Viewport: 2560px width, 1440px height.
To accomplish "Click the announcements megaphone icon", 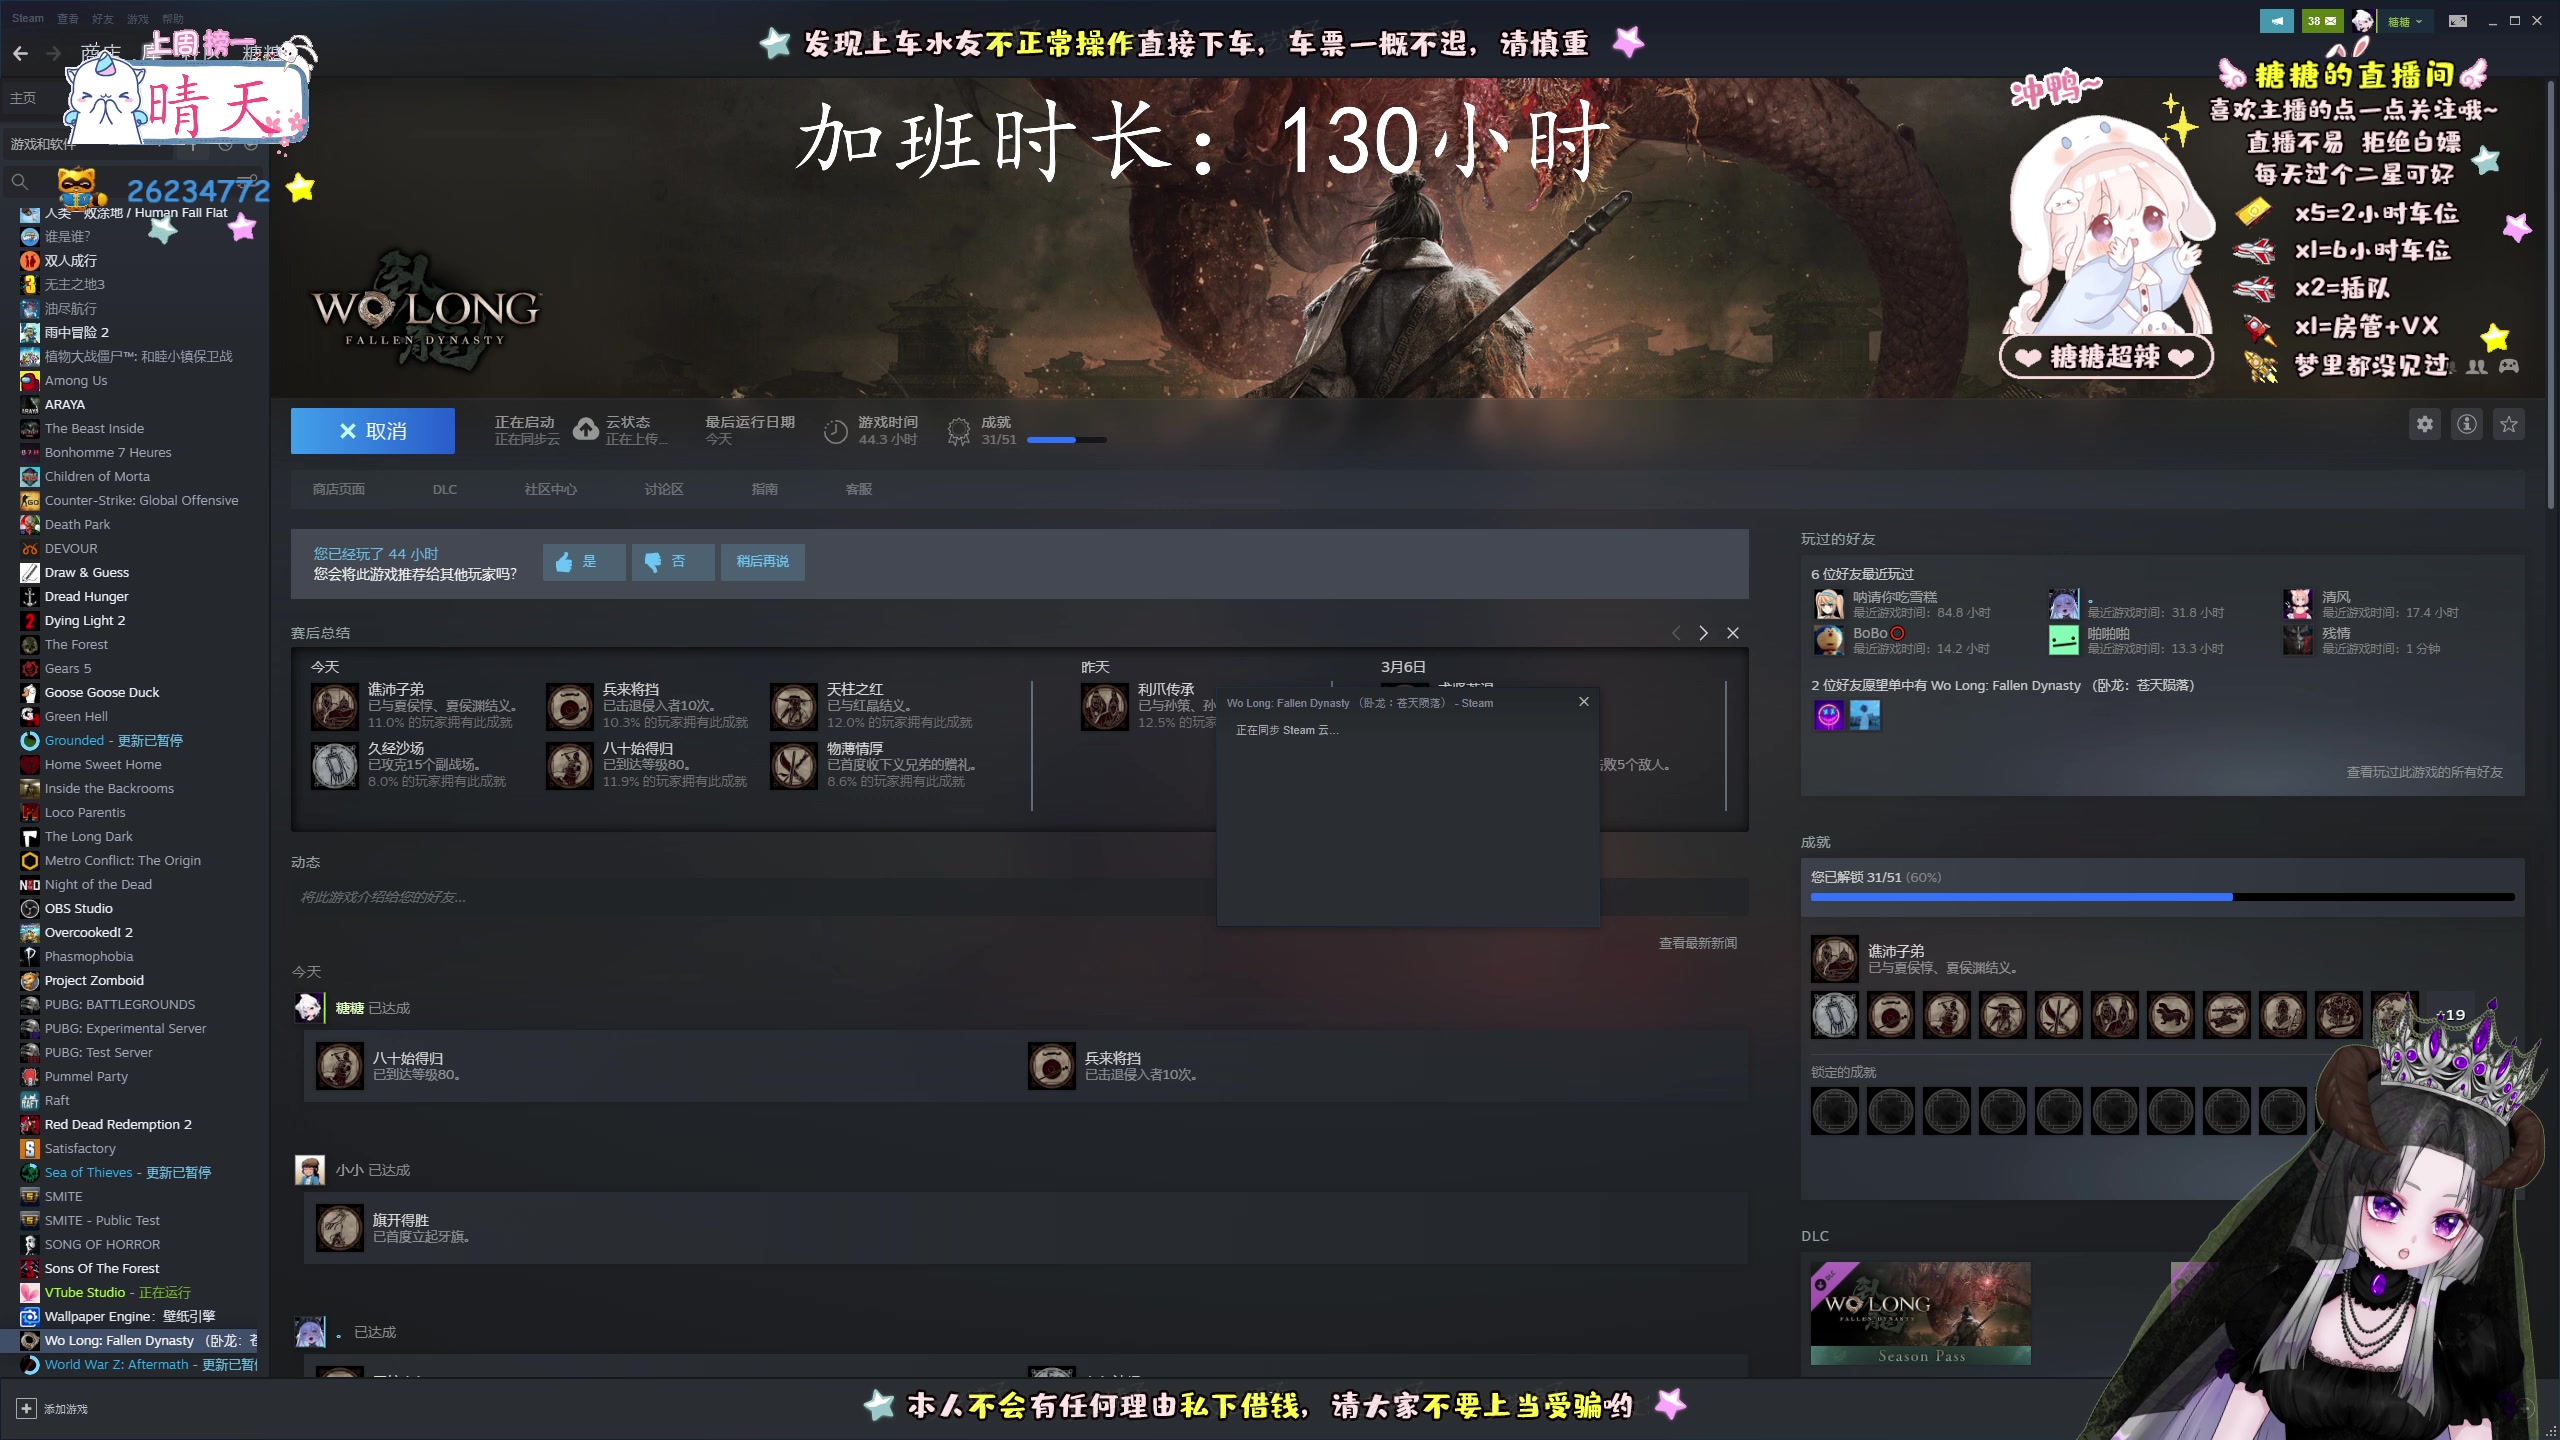I will pos(2277,20).
